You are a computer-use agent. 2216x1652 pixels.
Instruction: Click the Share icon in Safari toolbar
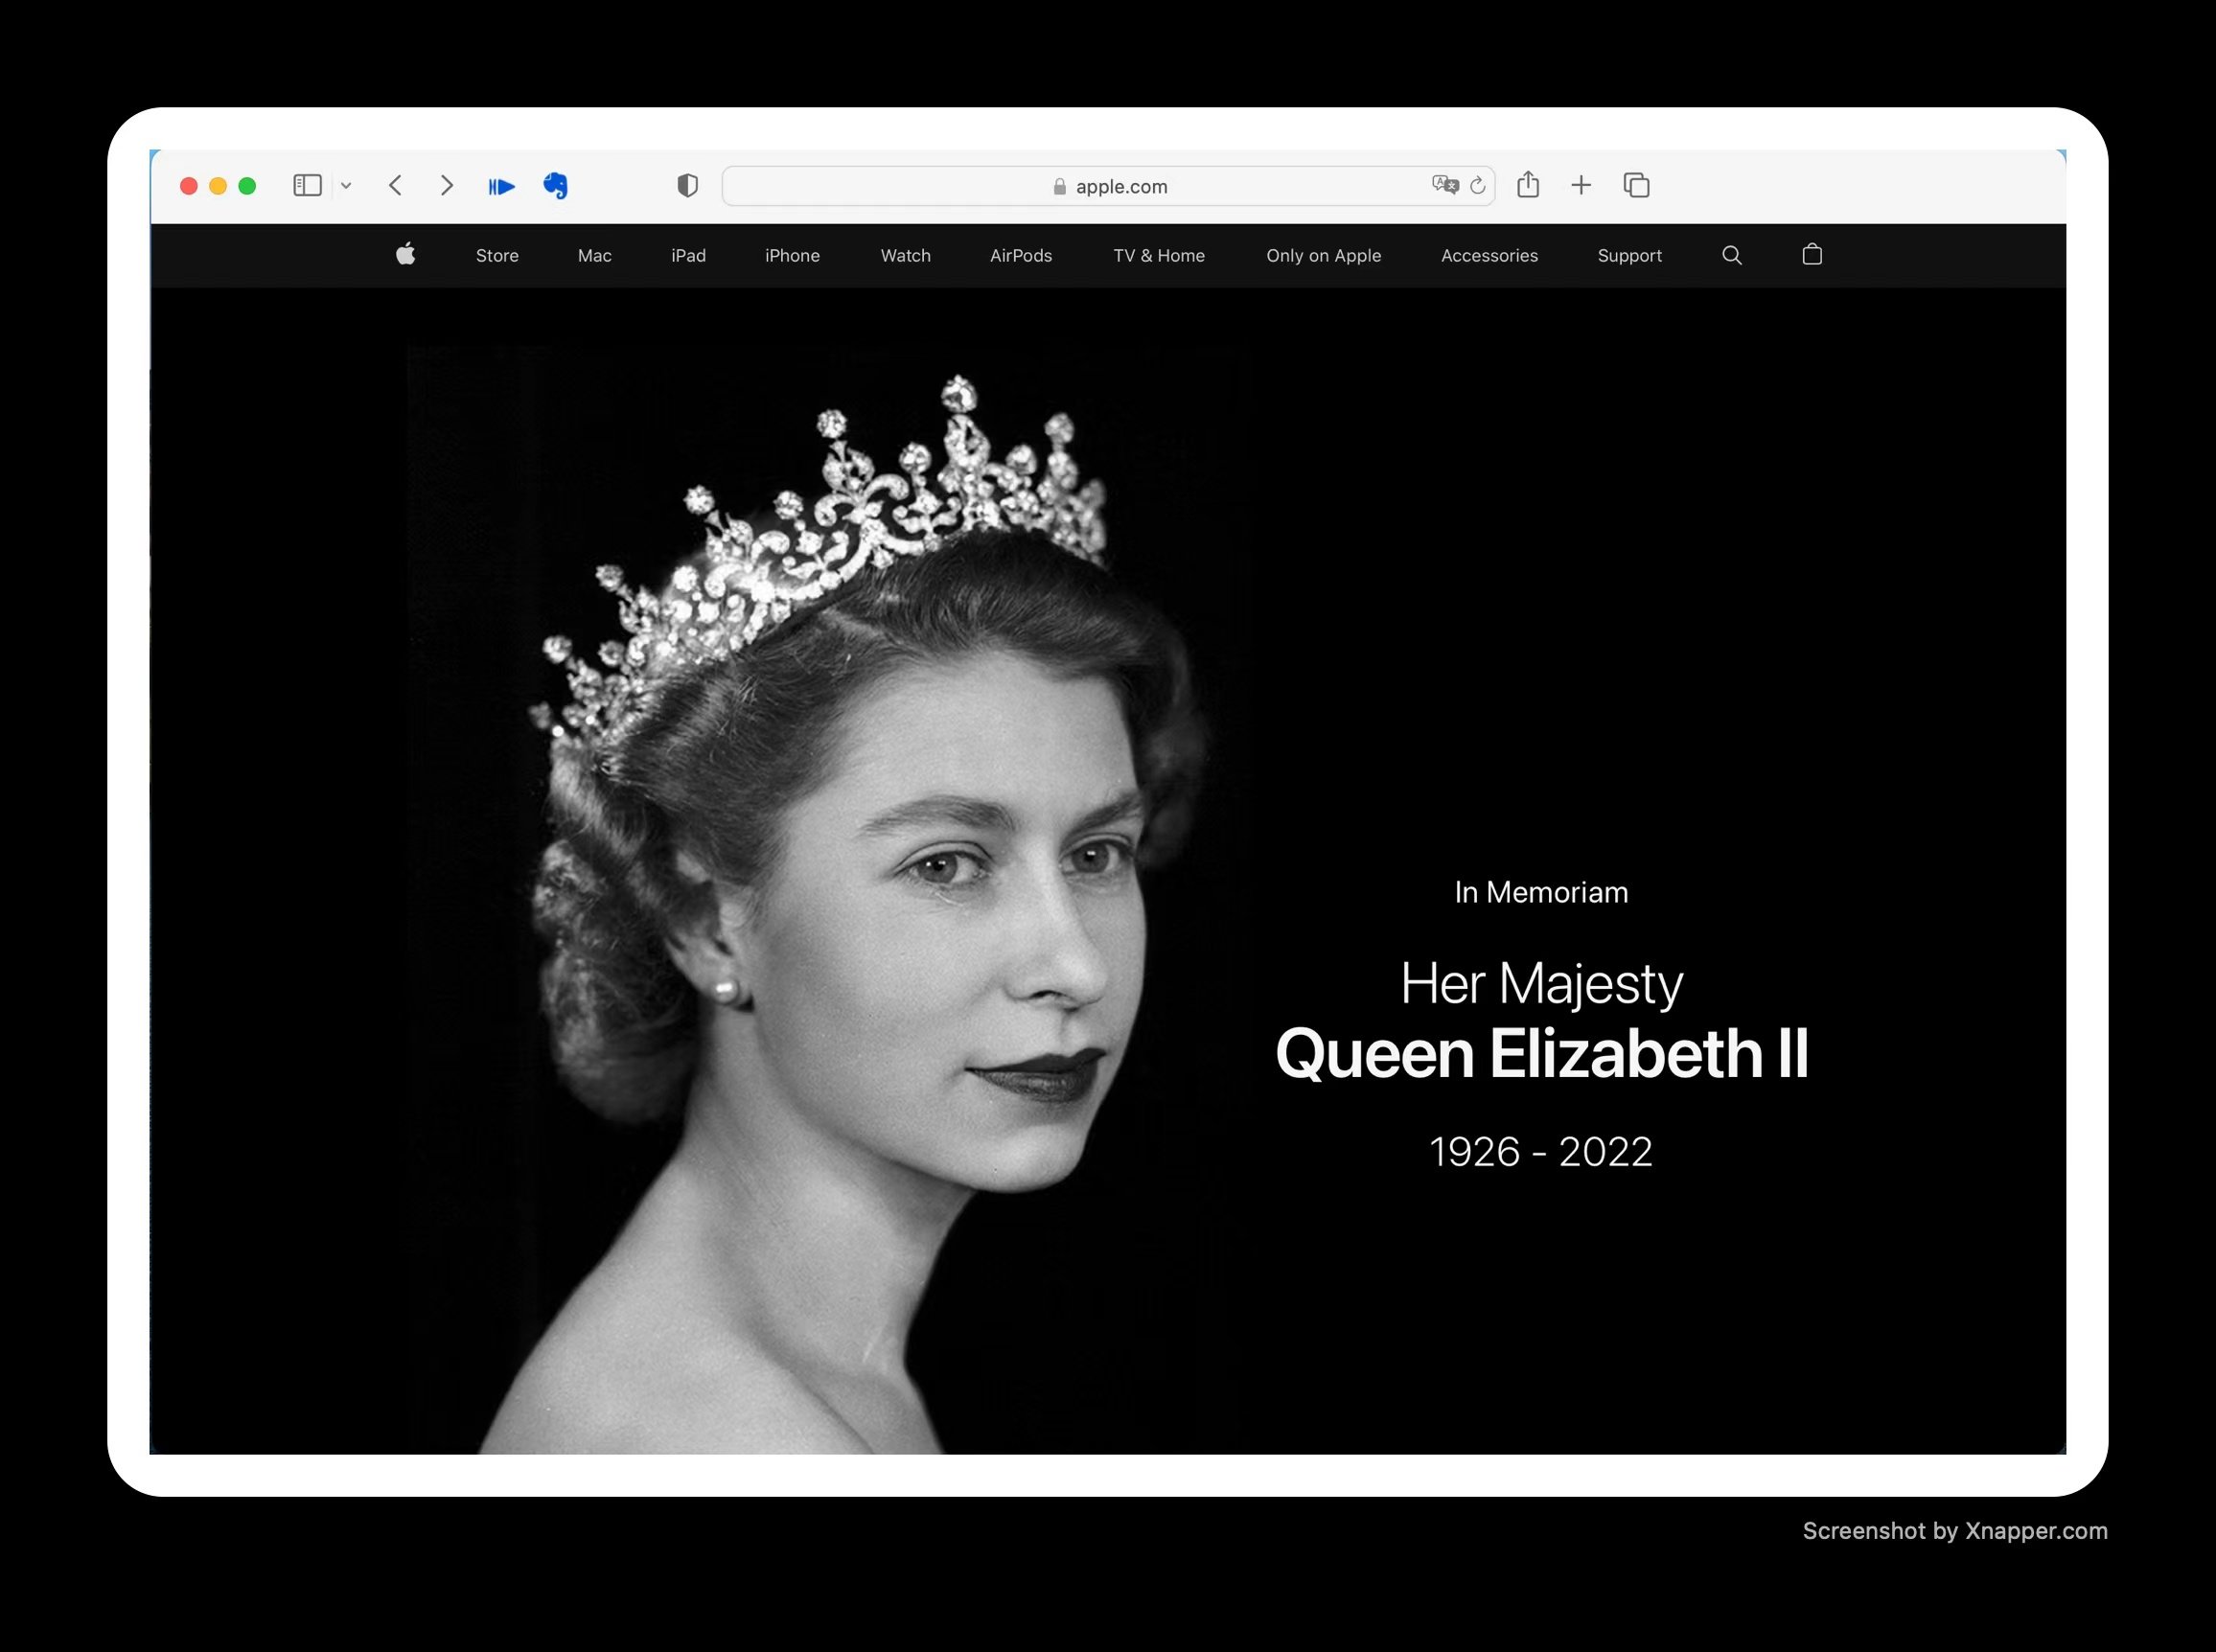[x=1527, y=185]
